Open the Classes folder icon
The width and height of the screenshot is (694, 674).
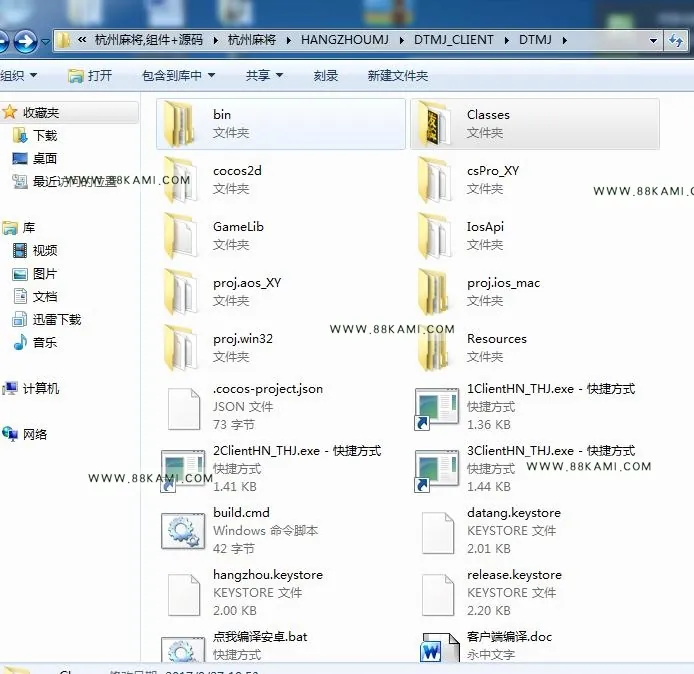[434, 124]
